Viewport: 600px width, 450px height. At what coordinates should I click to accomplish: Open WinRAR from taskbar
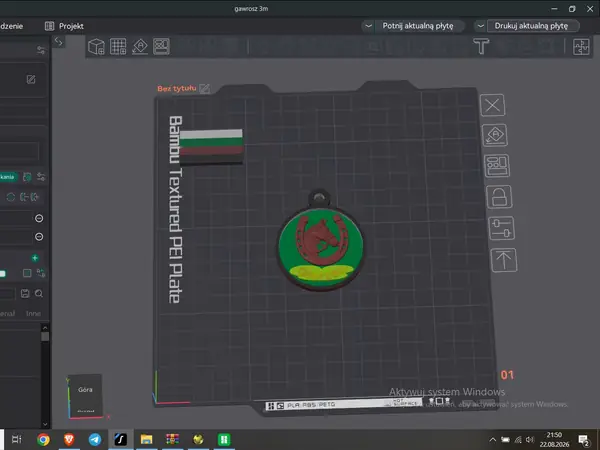click(x=172, y=439)
